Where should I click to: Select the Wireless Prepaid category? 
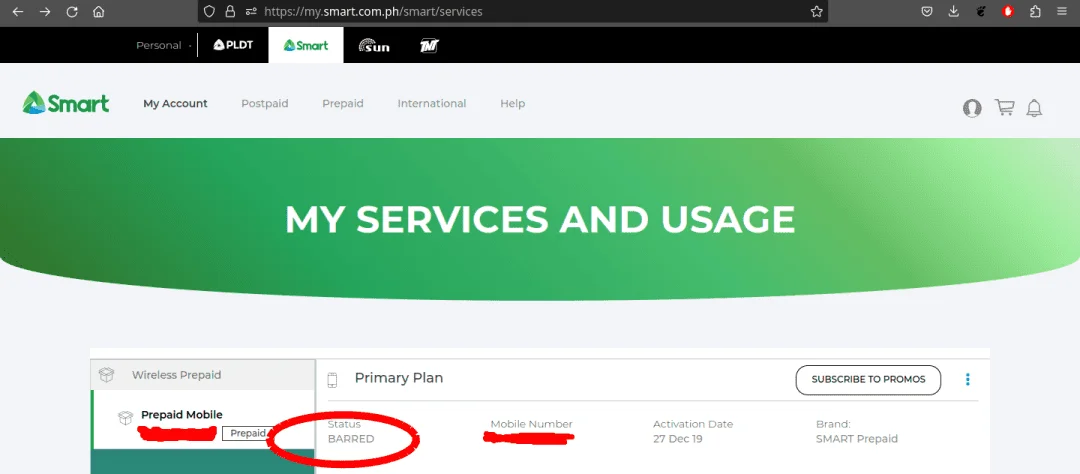tap(203, 375)
